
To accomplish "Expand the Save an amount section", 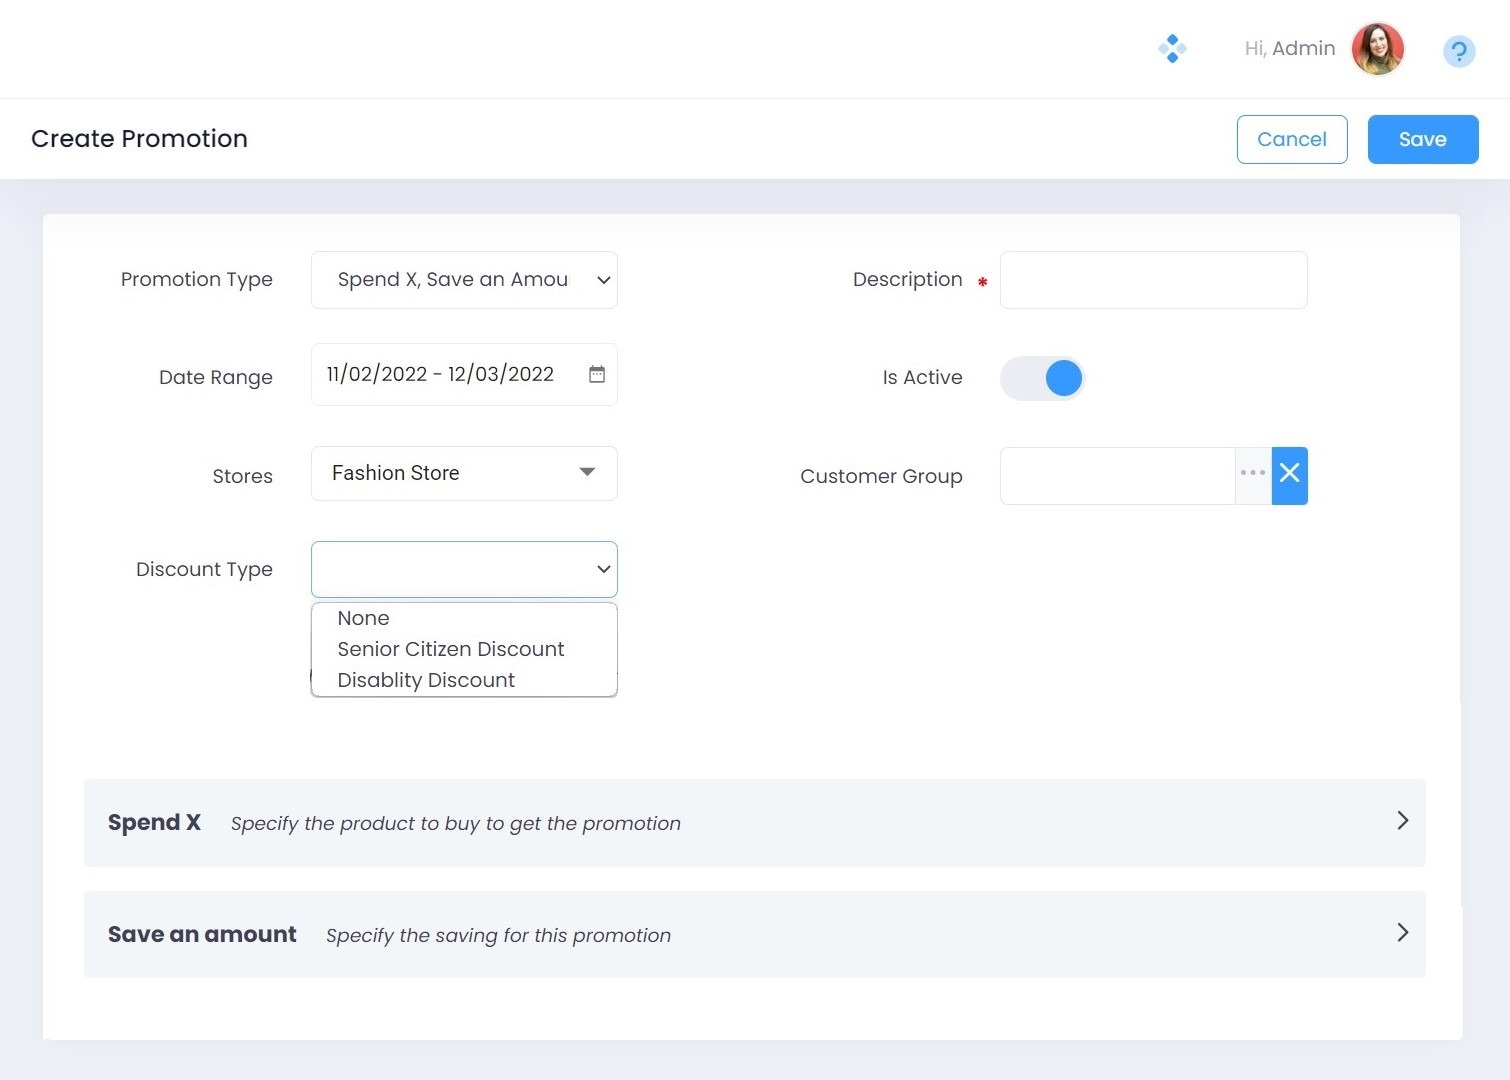I will tap(1402, 933).
